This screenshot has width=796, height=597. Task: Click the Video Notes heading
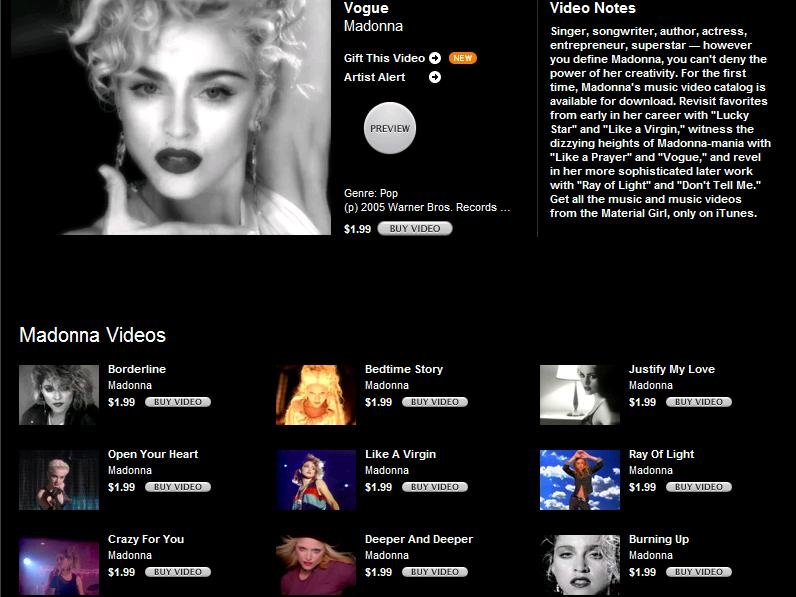tap(592, 8)
